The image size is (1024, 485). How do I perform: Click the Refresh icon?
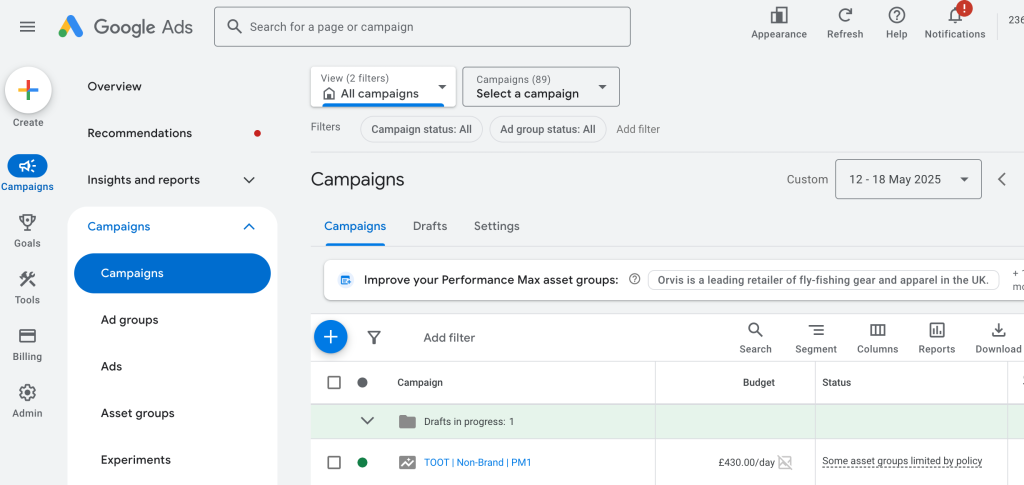click(x=845, y=16)
